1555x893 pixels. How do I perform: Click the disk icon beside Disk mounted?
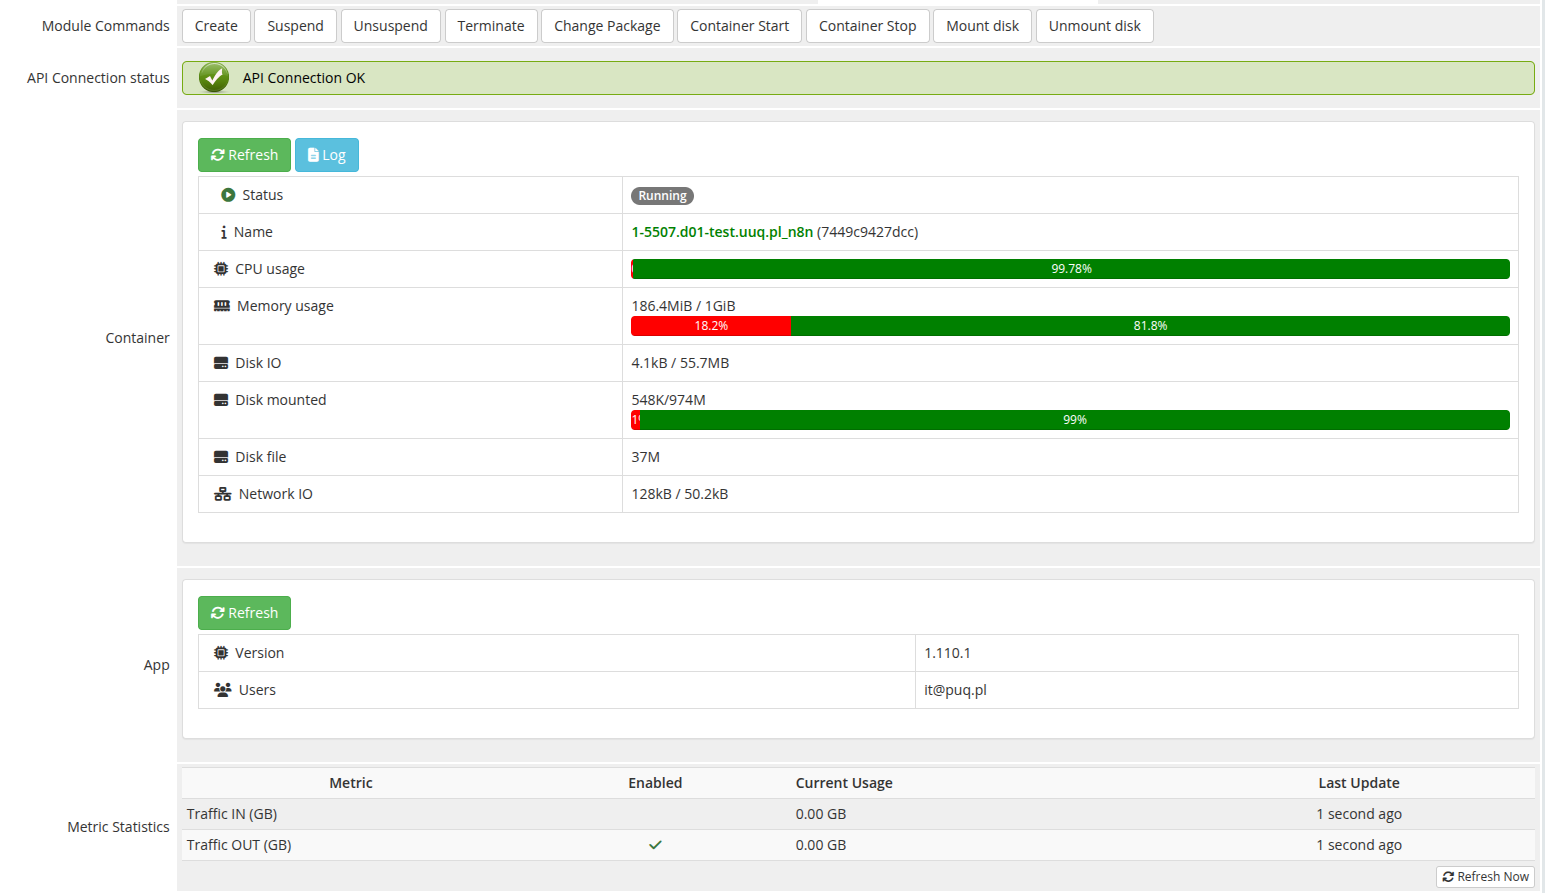click(222, 399)
